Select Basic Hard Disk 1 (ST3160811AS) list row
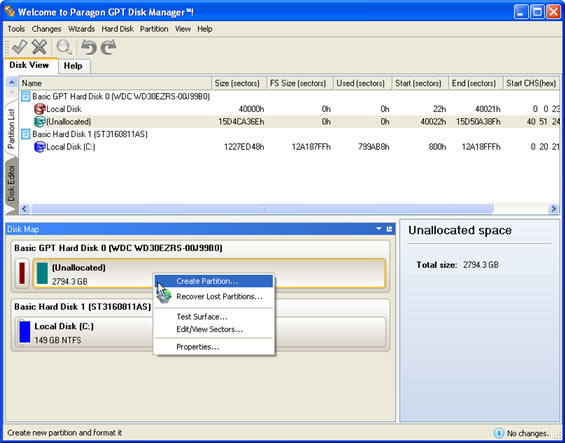The width and height of the screenshot is (565, 443). click(290, 134)
